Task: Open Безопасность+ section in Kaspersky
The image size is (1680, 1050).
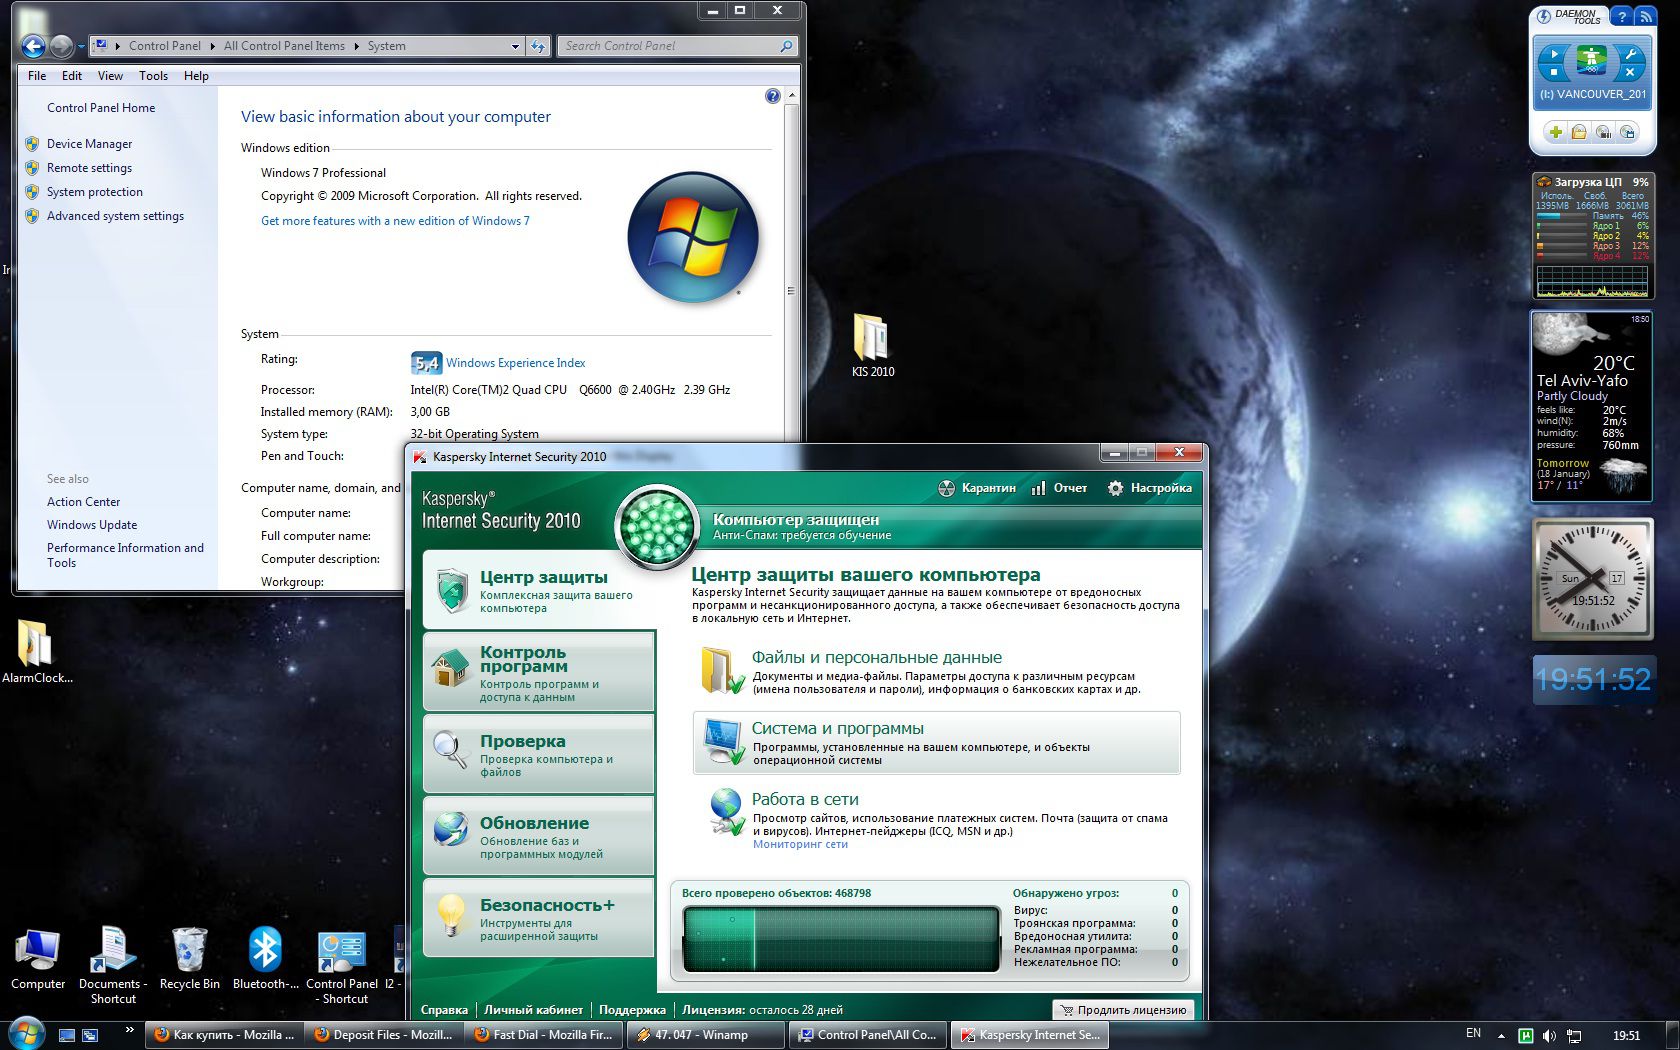Action: pos(539,918)
